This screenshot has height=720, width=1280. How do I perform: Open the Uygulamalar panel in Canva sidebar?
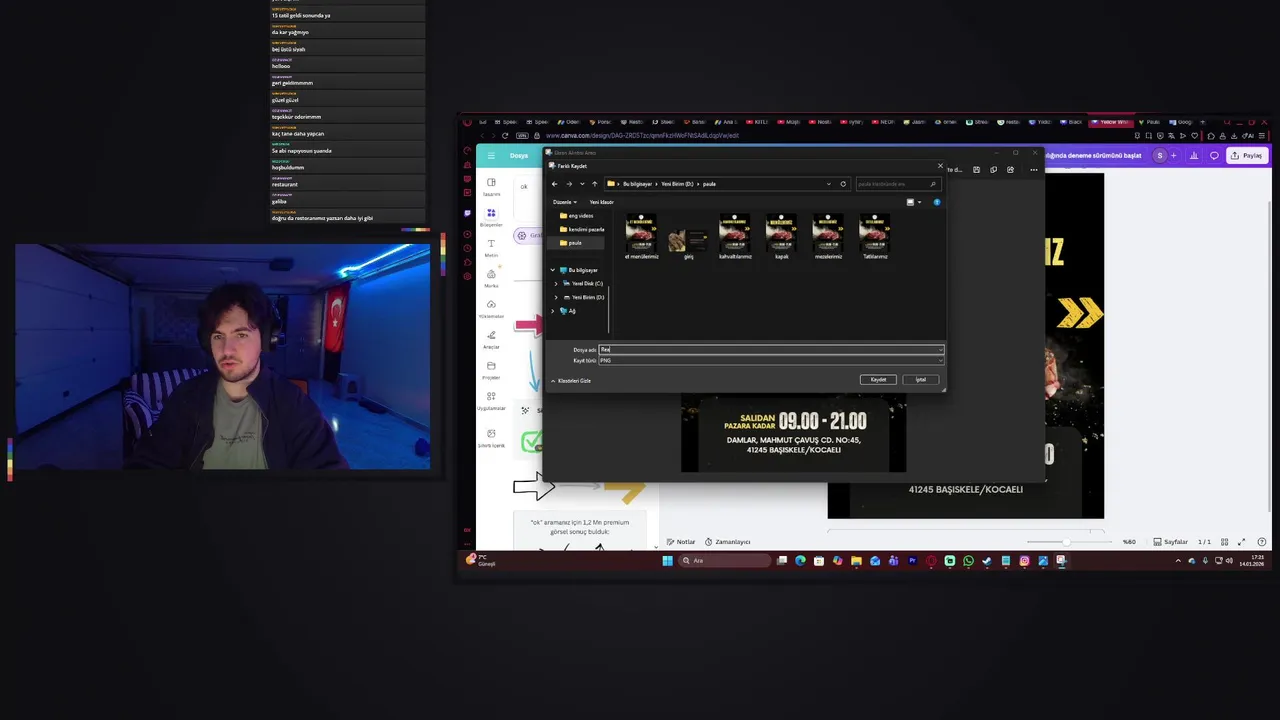(x=491, y=401)
